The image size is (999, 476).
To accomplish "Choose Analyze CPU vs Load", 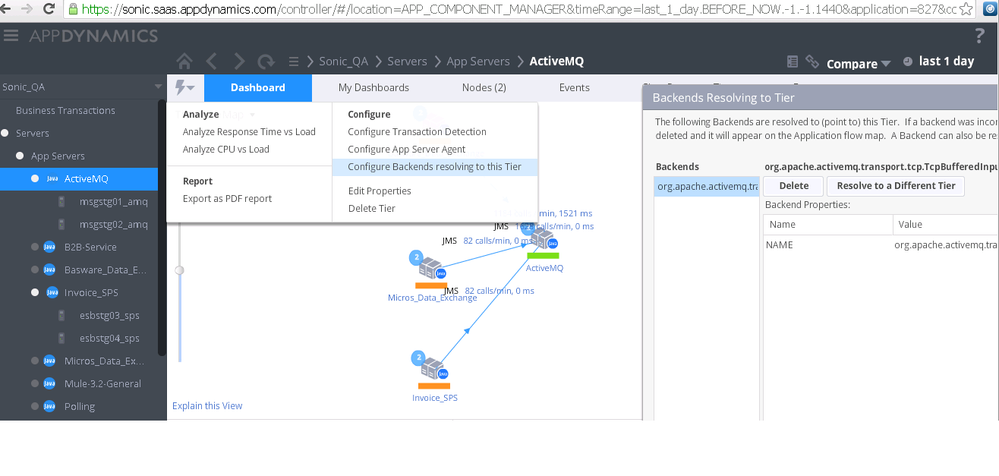I will (226, 149).
